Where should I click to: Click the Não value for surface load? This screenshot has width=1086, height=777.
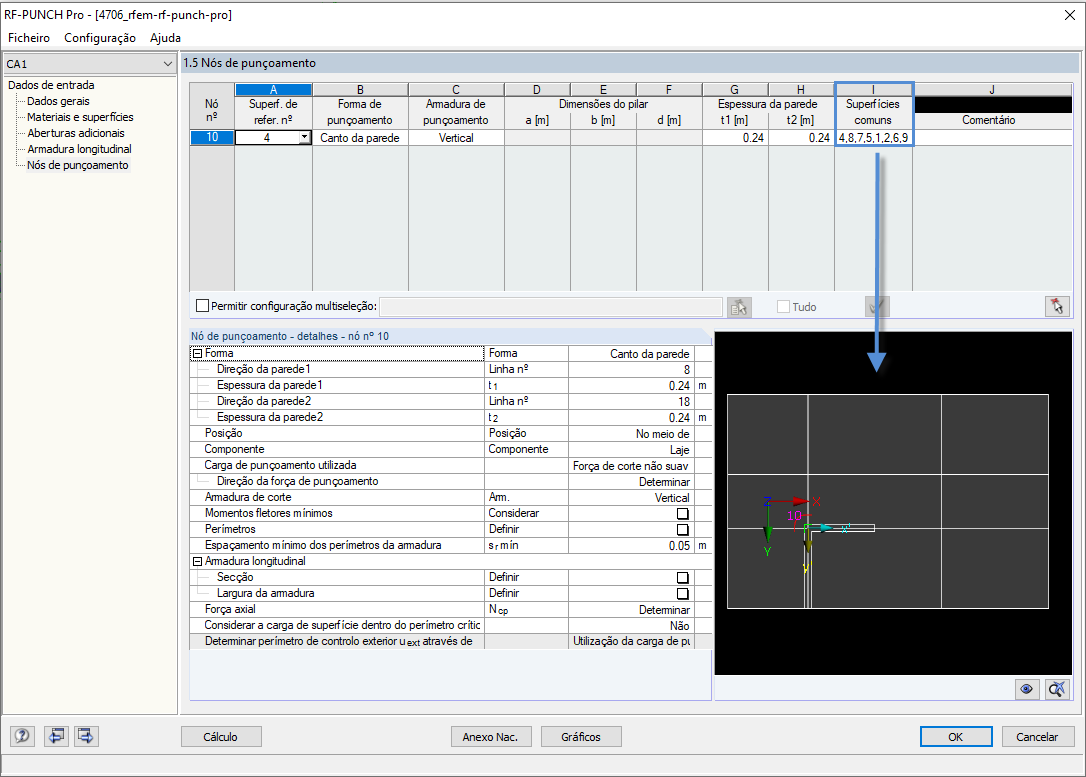tap(630, 626)
